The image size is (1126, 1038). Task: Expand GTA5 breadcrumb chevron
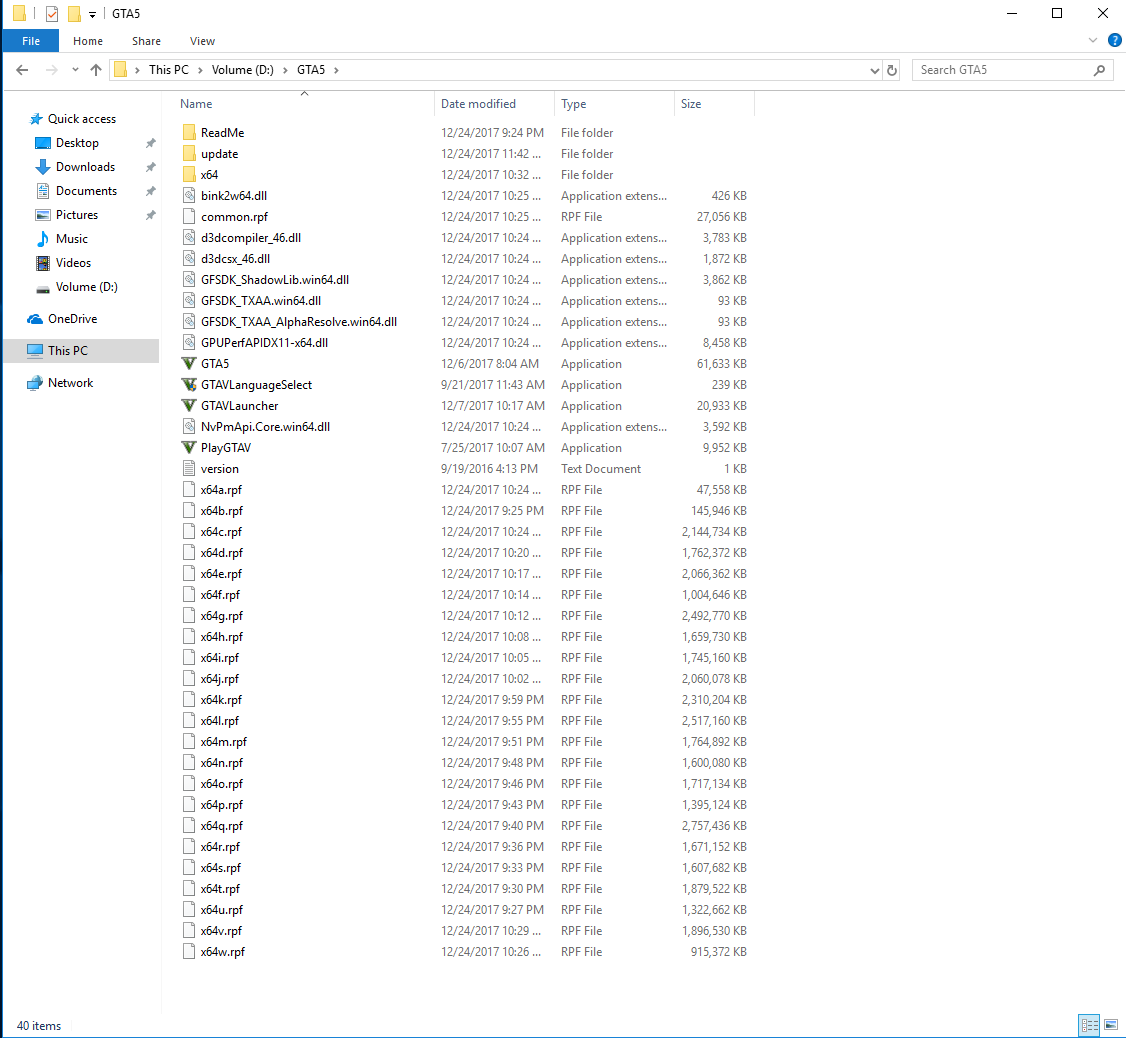tap(336, 70)
